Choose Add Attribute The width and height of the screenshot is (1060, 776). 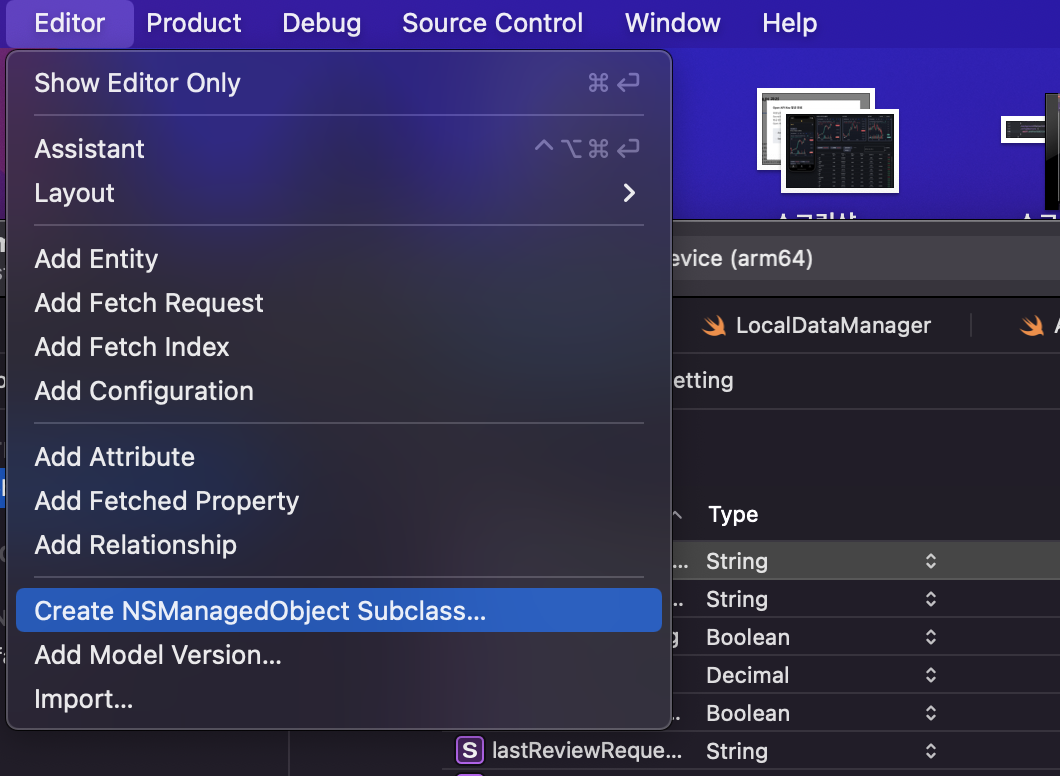tap(339, 457)
